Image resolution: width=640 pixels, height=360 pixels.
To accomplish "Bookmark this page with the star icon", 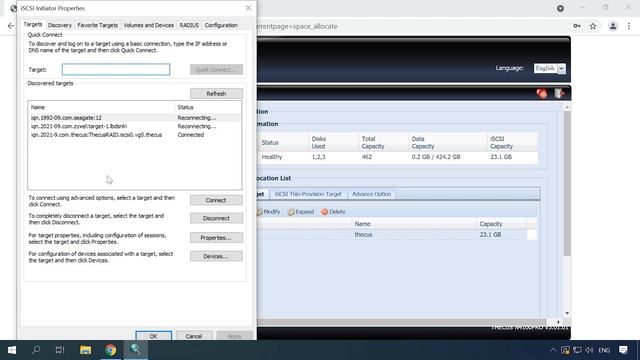I will (x=593, y=26).
